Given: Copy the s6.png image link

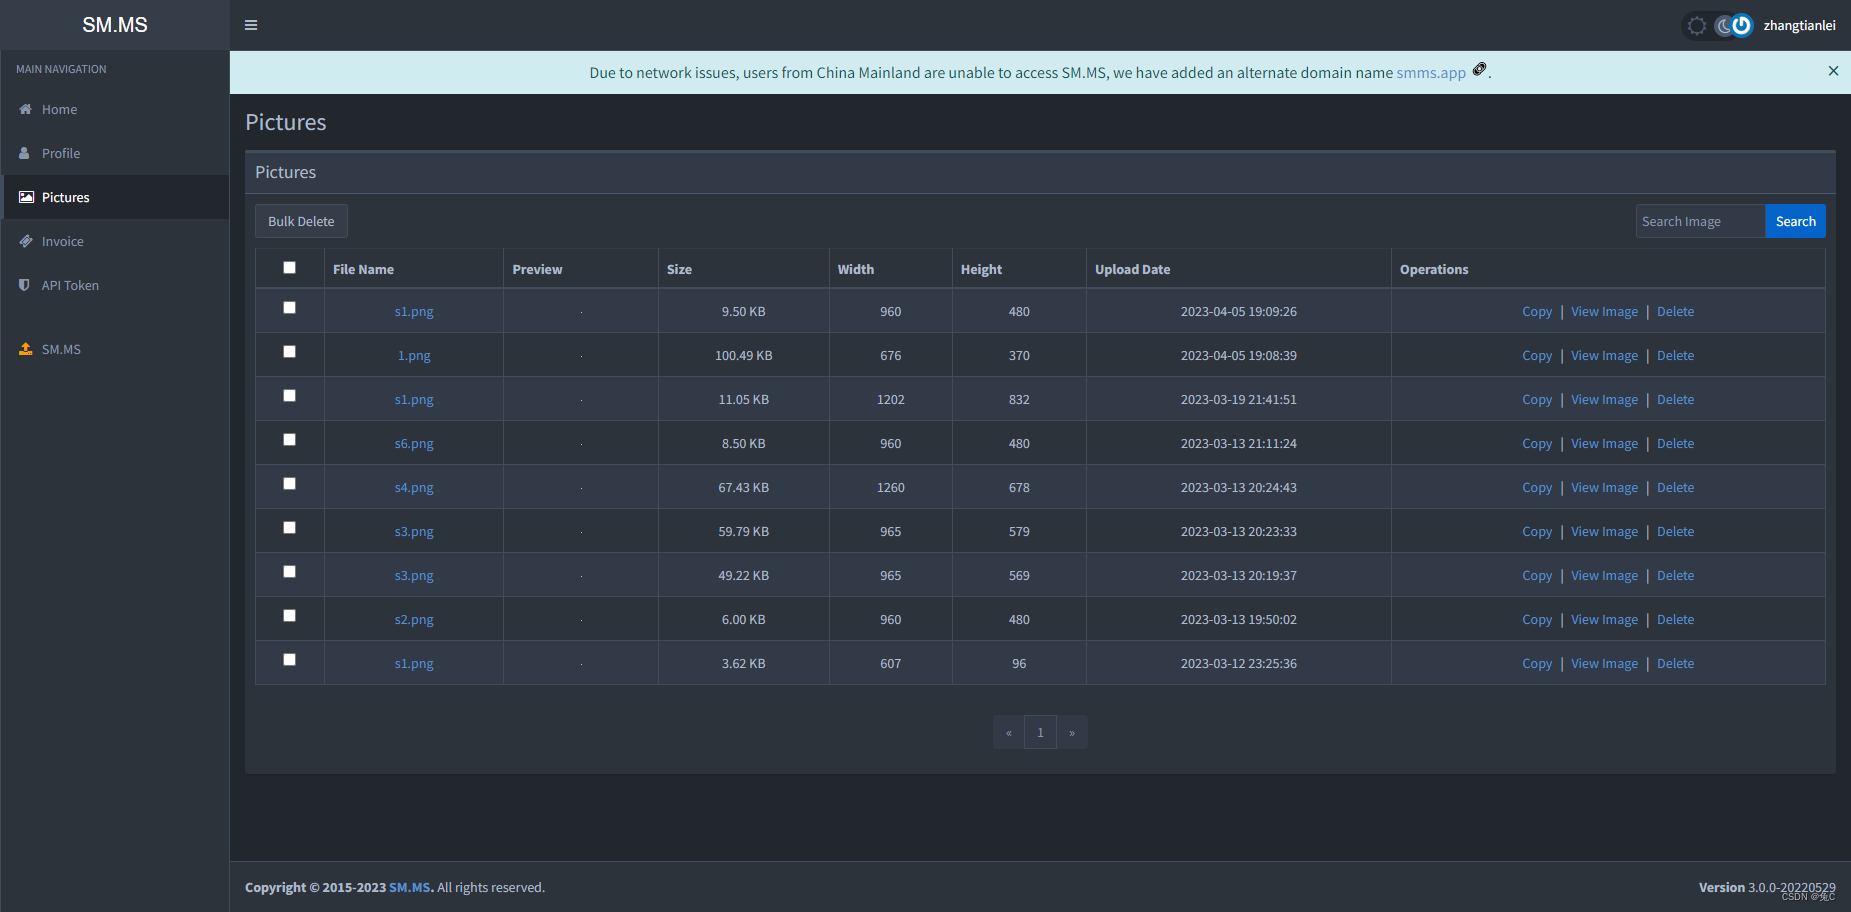Looking at the screenshot, I should coord(1537,444).
